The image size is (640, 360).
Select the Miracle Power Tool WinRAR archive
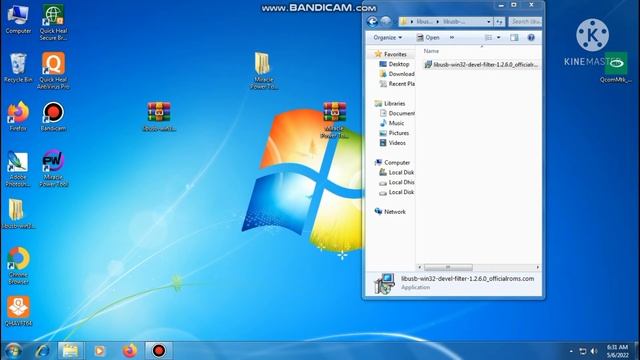[335, 120]
